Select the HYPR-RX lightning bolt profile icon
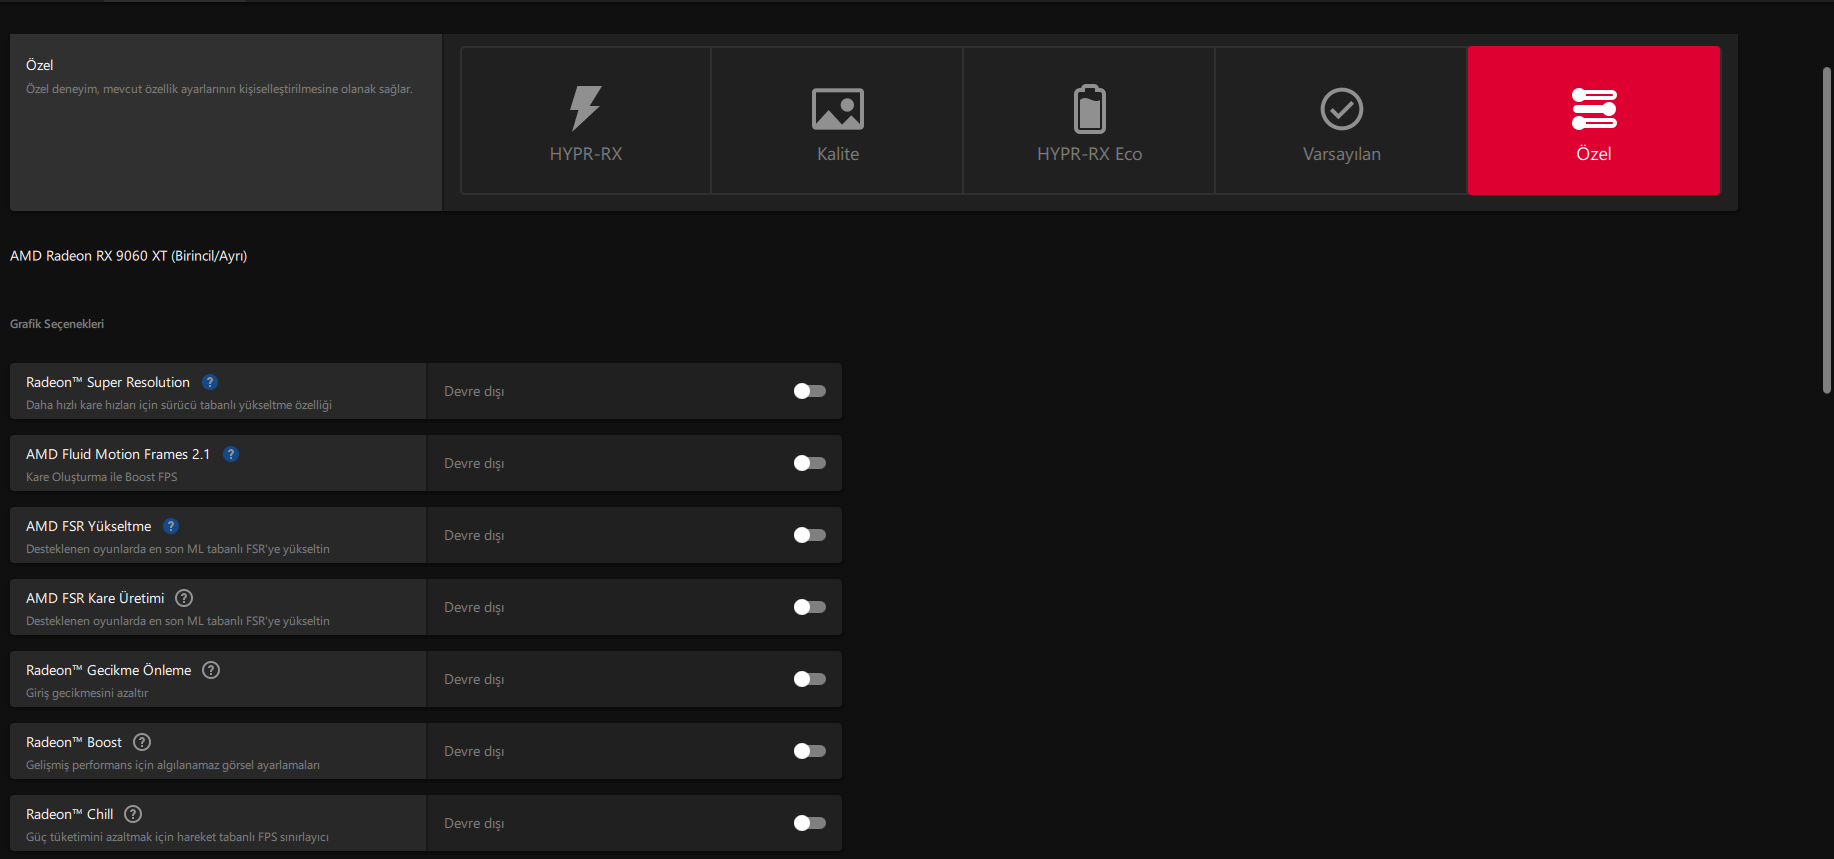The image size is (1834, 859). click(x=586, y=108)
